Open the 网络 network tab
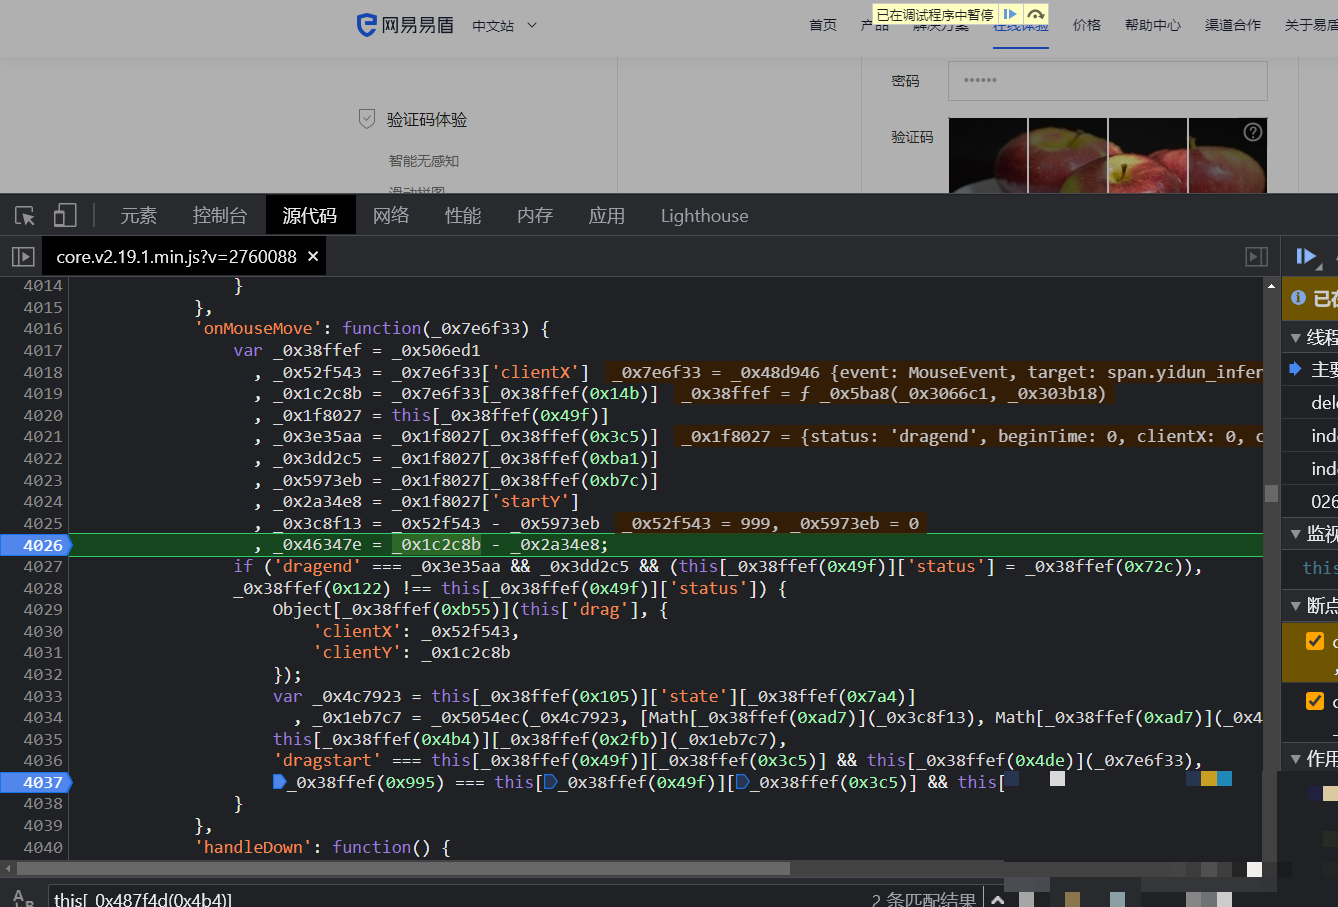Screen dimensions: 1338x907 (x=390, y=216)
